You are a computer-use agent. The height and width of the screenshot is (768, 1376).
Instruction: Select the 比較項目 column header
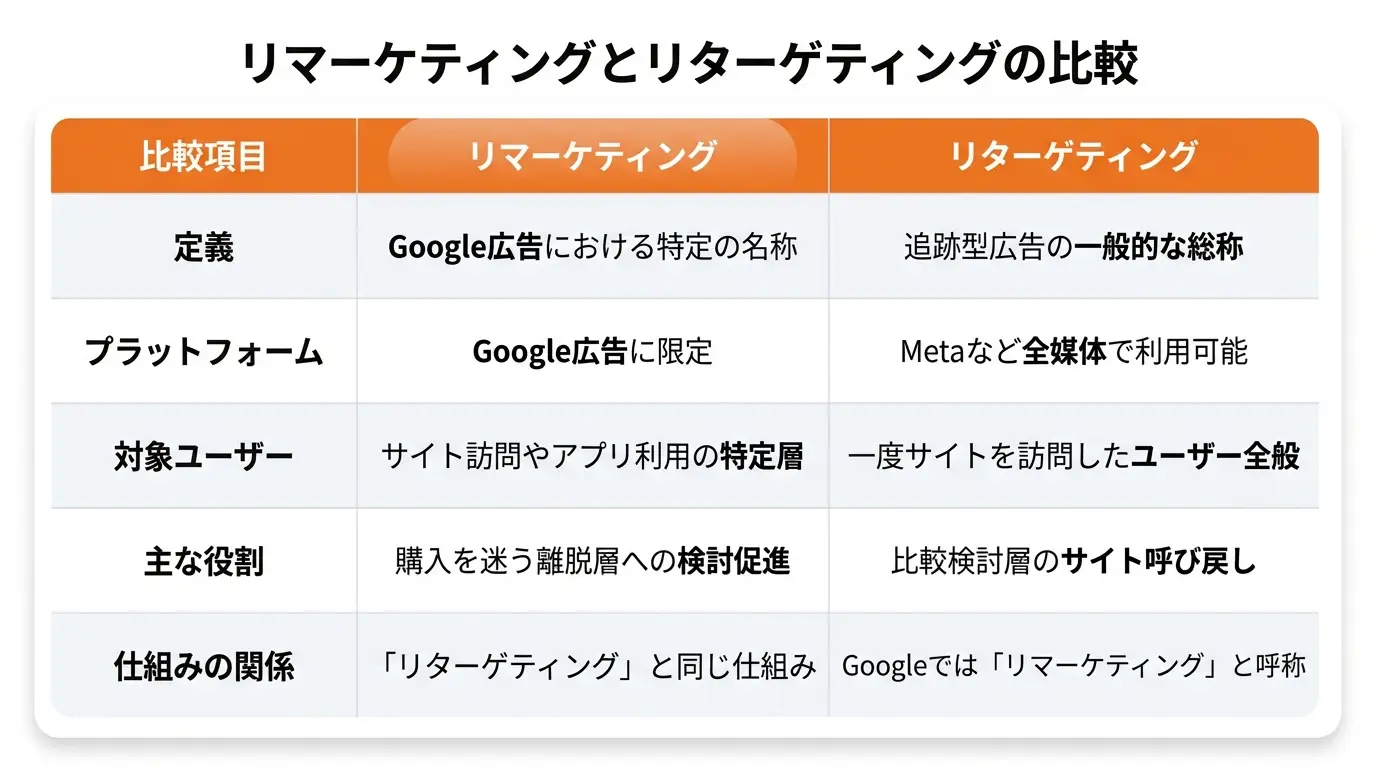click(x=203, y=156)
